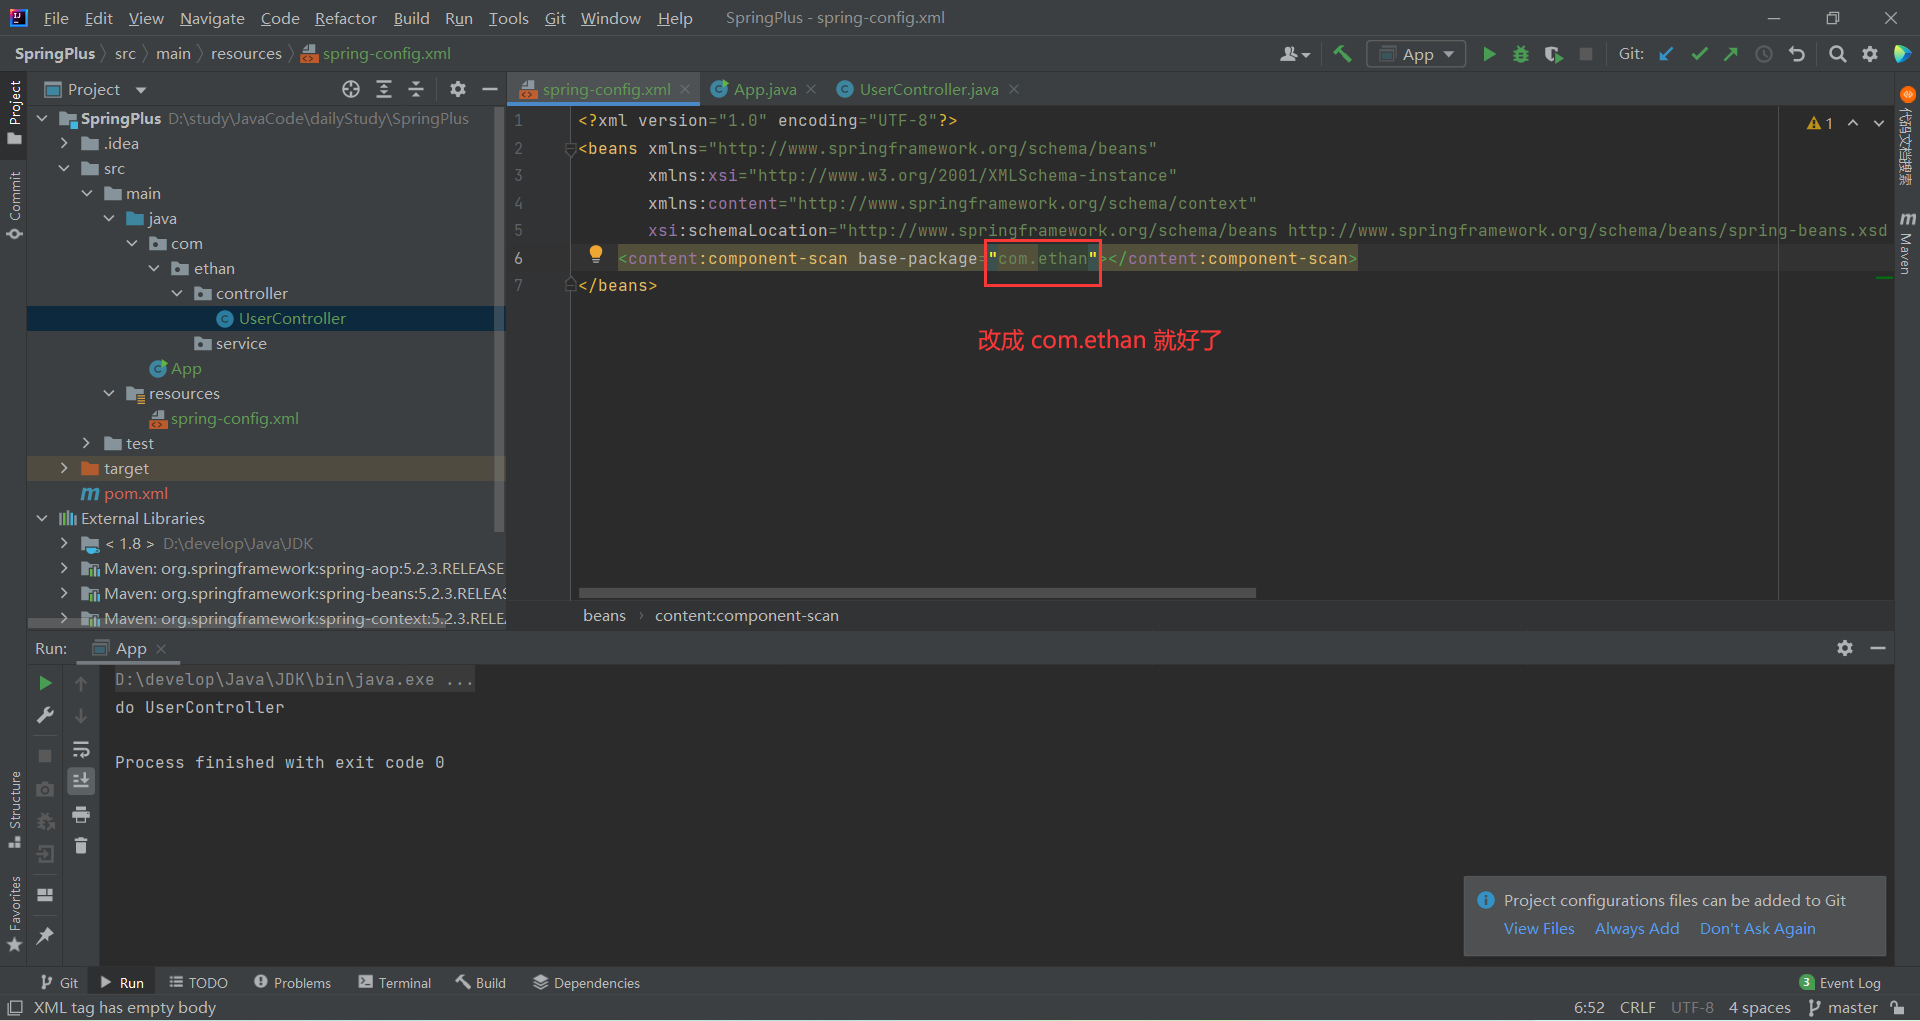Change CRLF line separator in status bar

[1638, 1007]
